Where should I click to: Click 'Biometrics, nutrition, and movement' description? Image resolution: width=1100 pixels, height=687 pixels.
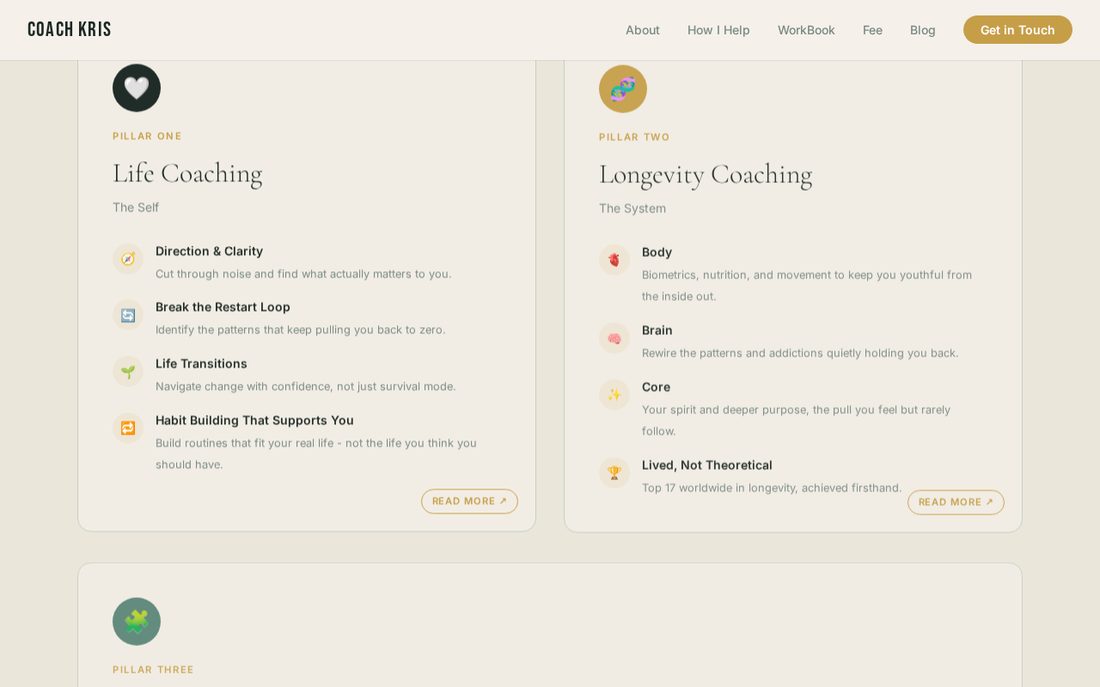pos(807,286)
